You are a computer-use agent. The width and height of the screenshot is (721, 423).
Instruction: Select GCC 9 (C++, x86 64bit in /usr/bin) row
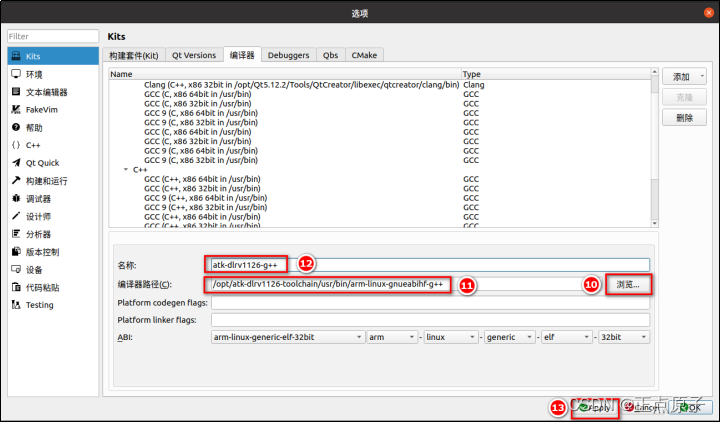click(380, 198)
